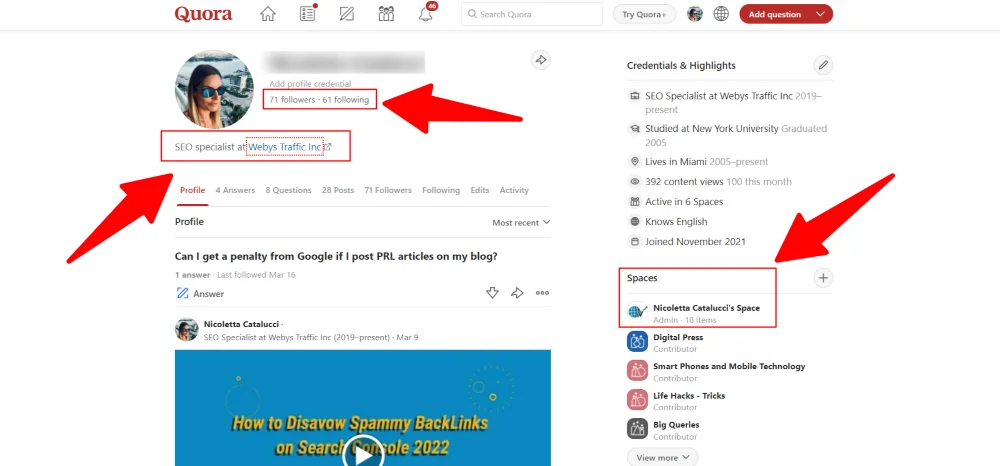Play the Disavow Spammy BackLinks video
Viewport: 1000px width, 466px height.
(x=363, y=455)
